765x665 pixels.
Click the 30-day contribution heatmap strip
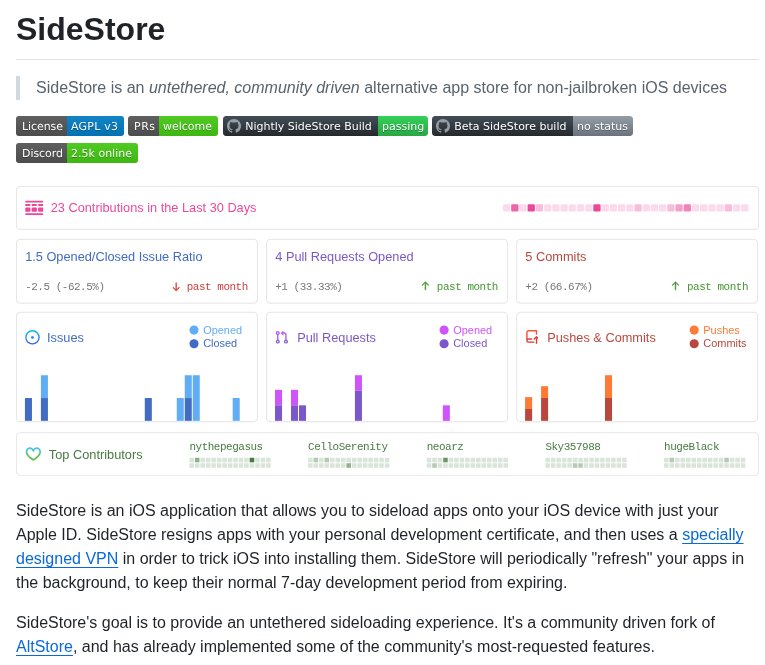pyautogui.click(x=625, y=208)
